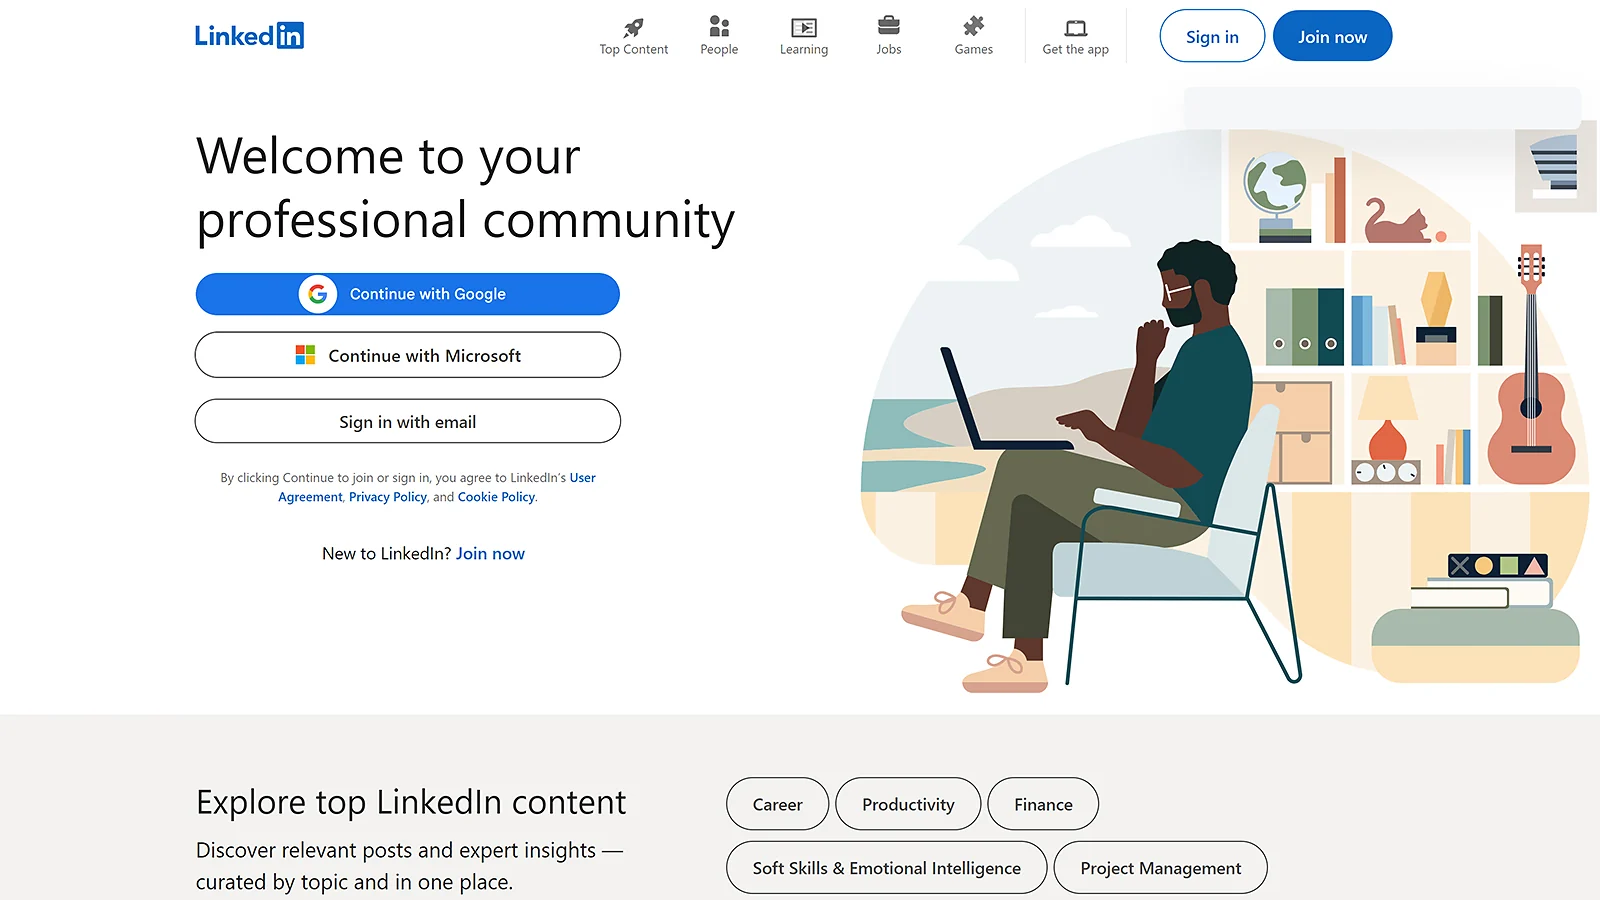The width and height of the screenshot is (1600, 900).
Task: Open the Jobs briefcase icon
Action: pyautogui.click(x=889, y=26)
